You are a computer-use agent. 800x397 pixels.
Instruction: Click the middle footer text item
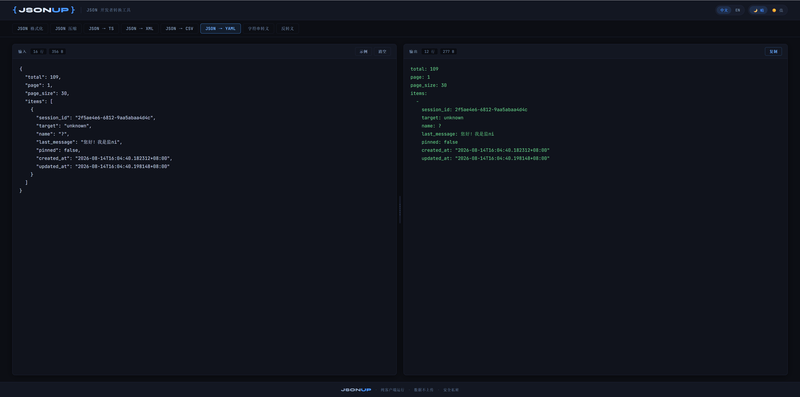(x=423, y=390)
